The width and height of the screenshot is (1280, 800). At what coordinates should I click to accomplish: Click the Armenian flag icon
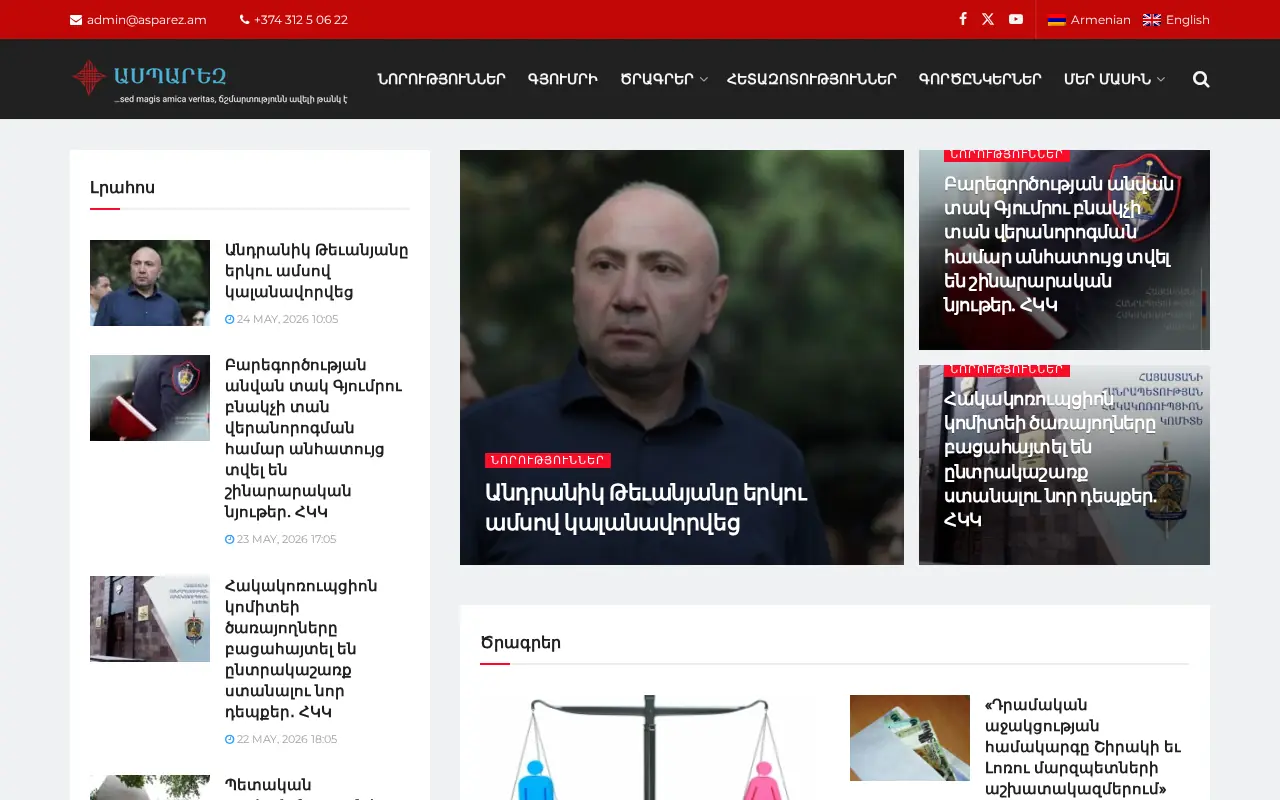[x=1057, y=20]
